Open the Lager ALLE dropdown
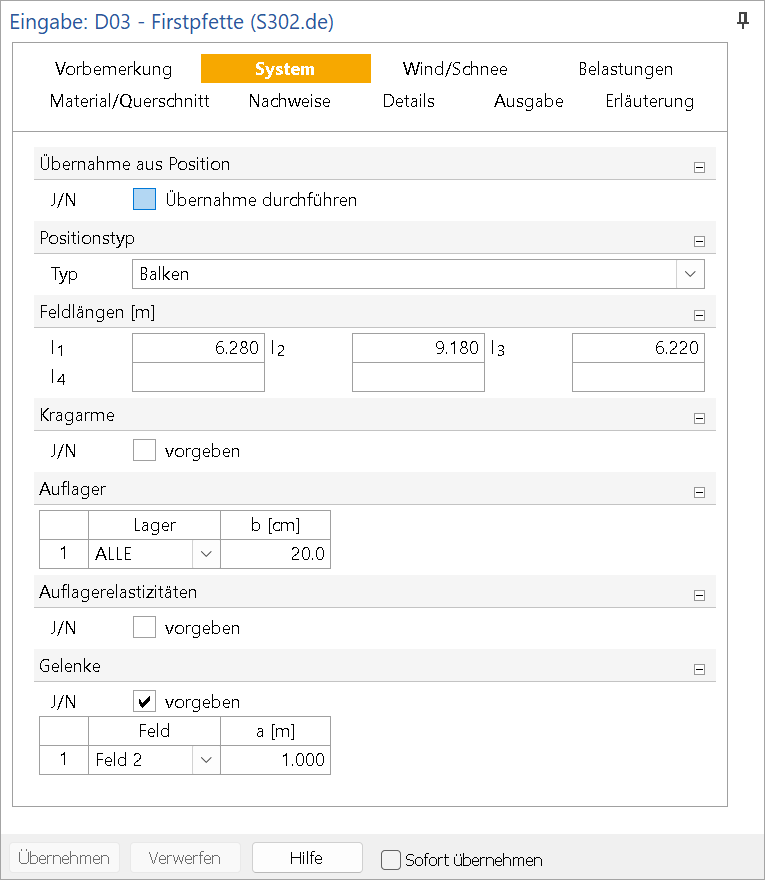Image resolution: width=765 pixels, height=880 pixels. (206, 554)
